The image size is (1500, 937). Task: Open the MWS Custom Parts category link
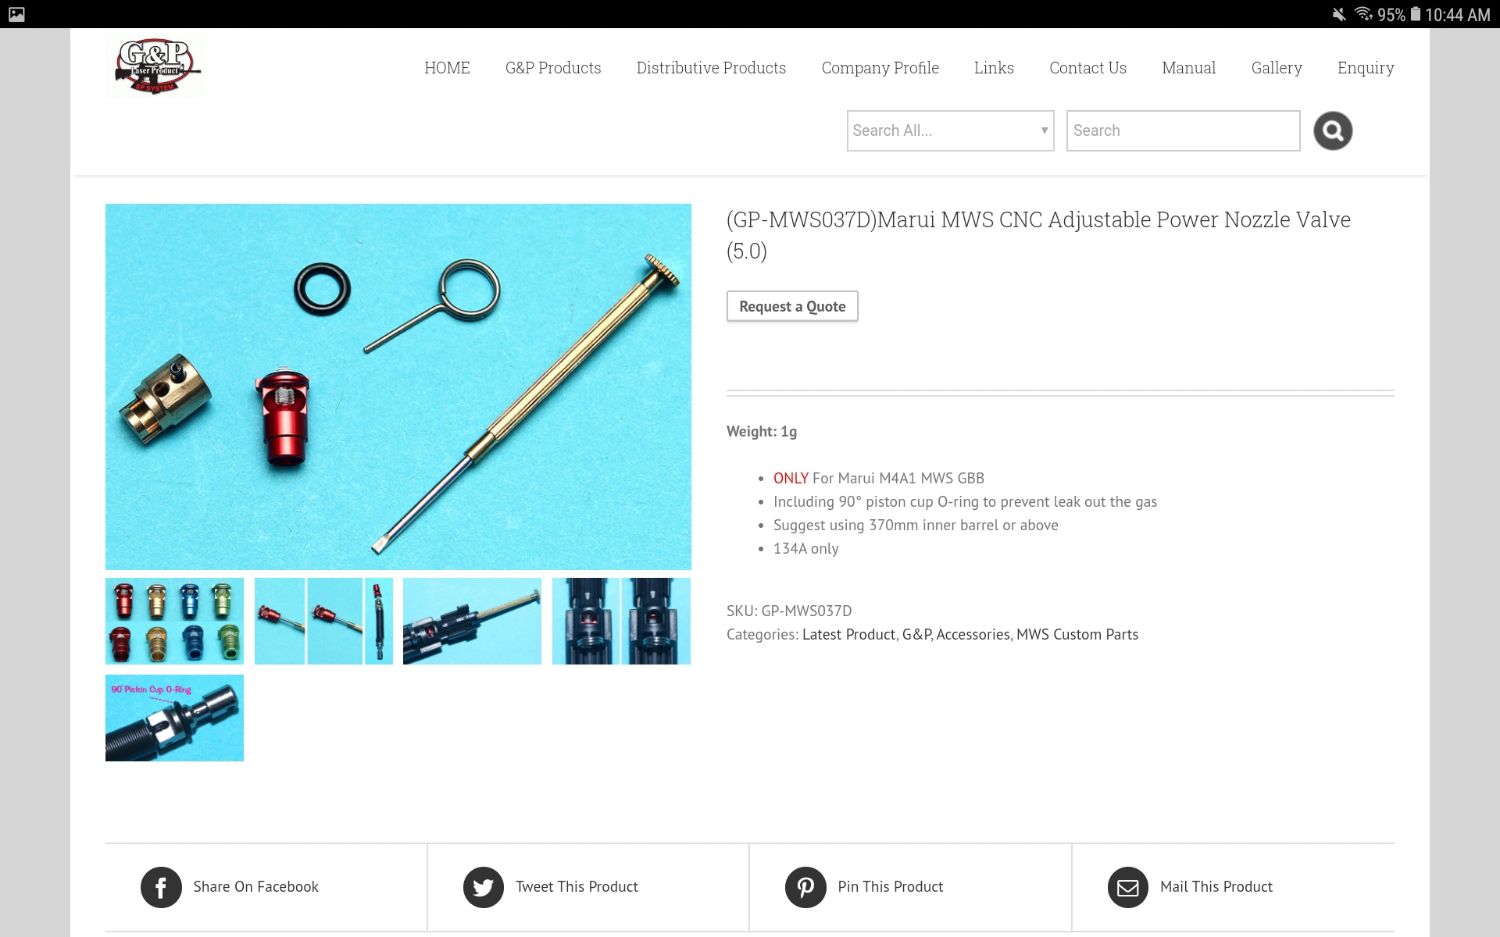pos(1077,634)
